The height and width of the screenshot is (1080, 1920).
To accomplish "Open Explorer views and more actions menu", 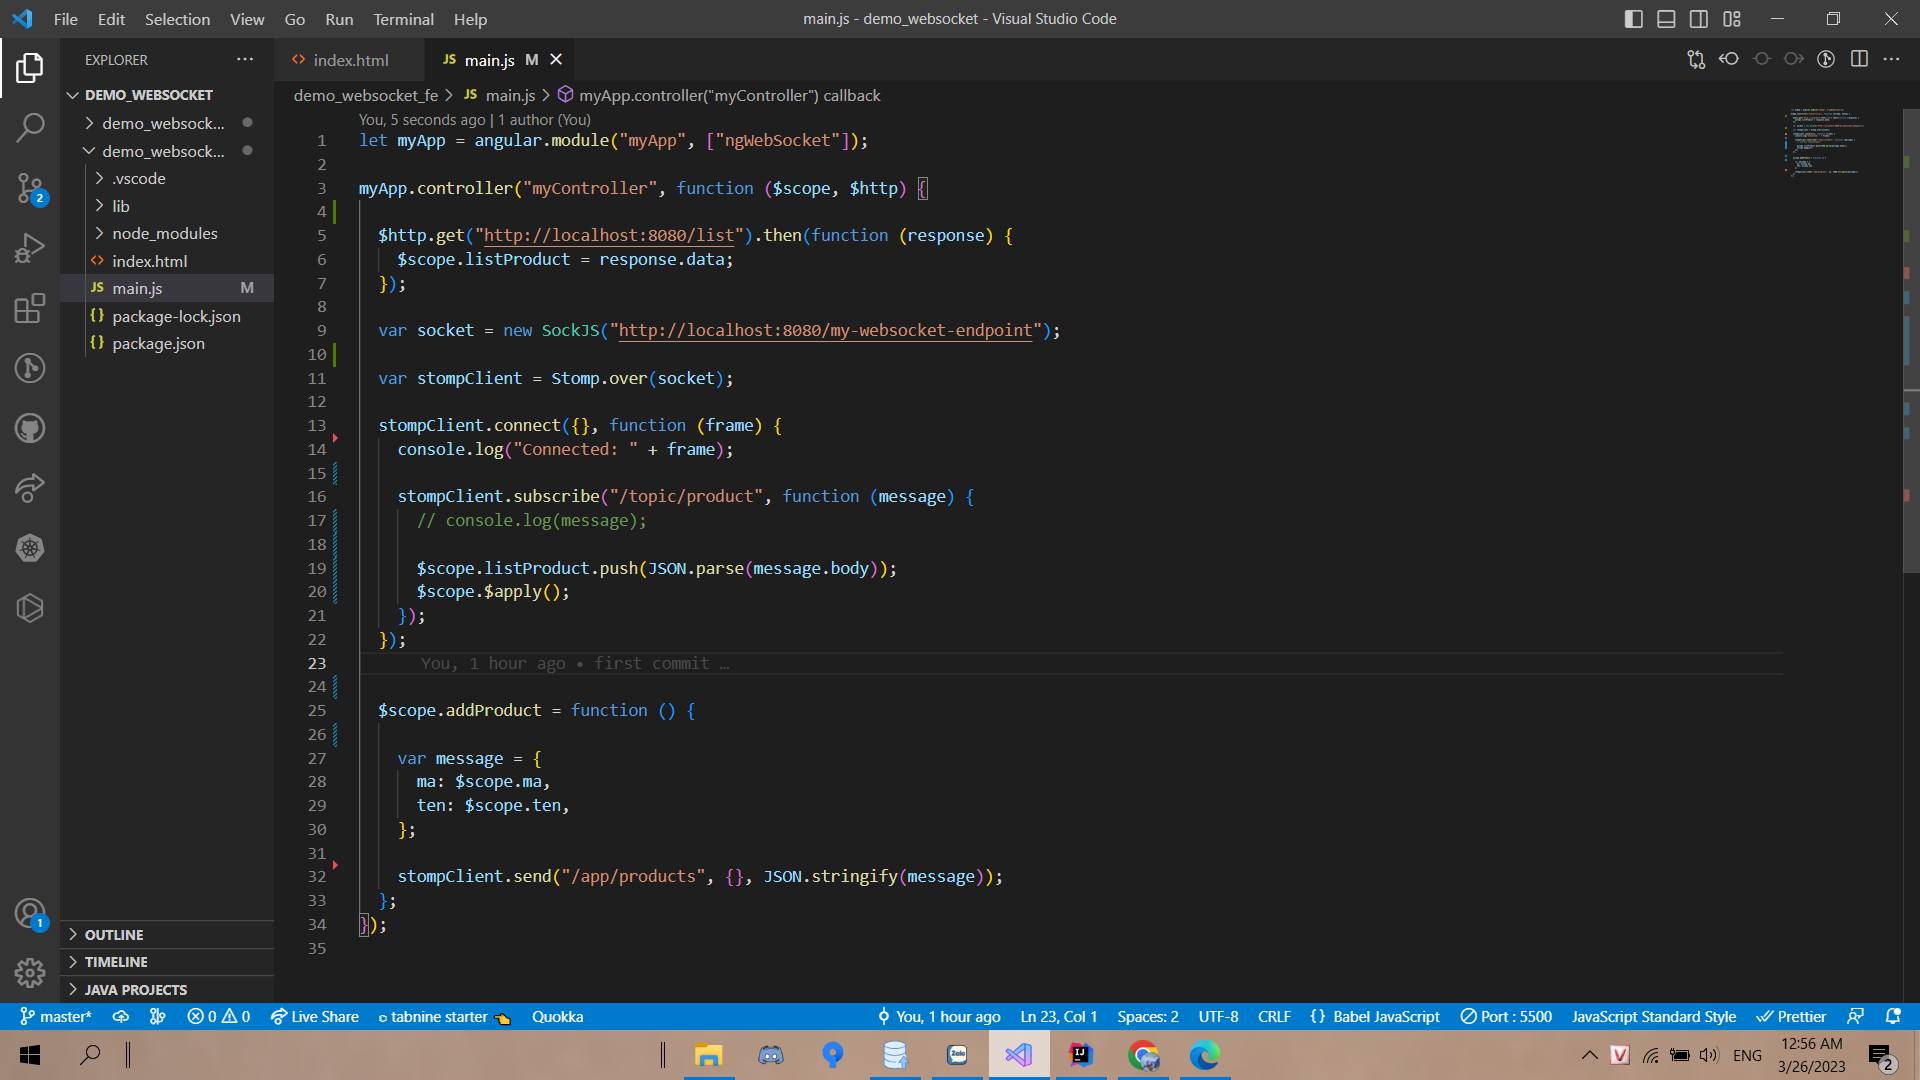I will 245,59.
